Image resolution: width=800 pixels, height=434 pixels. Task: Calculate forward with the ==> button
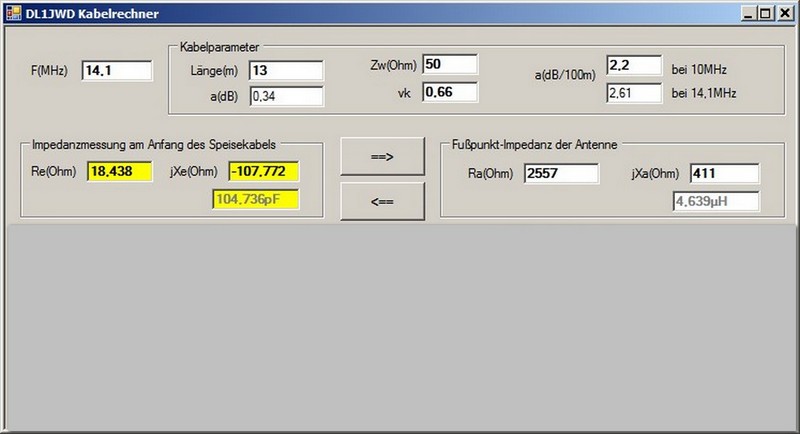pos(383,157)
